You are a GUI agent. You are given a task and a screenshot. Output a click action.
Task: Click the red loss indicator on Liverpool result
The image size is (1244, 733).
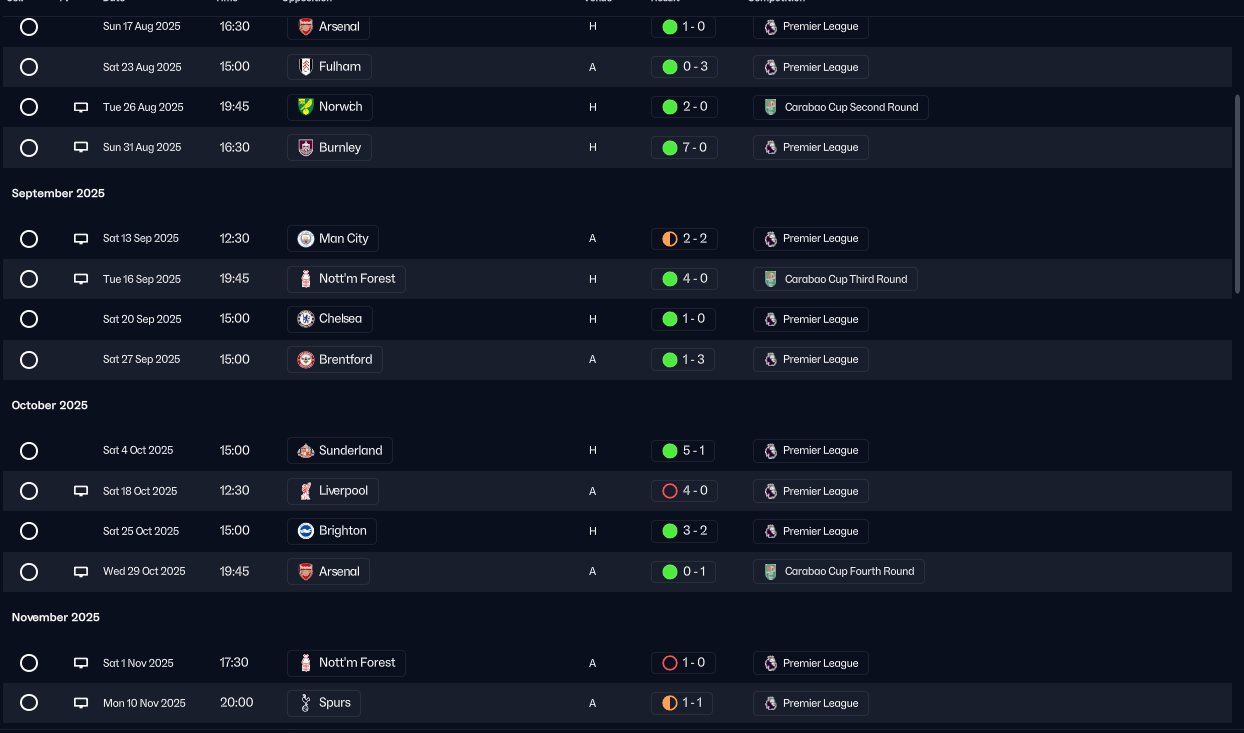pyautogui.click(x=670, y=491)
